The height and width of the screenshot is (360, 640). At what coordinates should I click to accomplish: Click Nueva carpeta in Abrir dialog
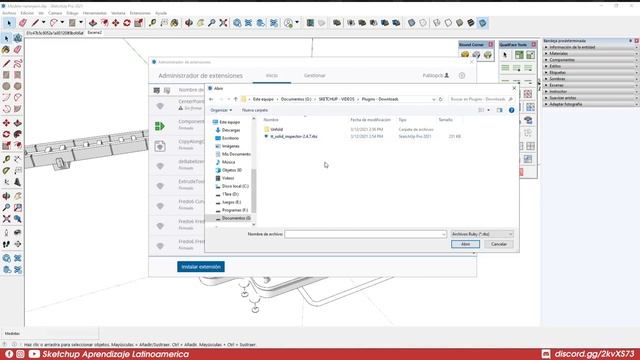coord(255,110)
